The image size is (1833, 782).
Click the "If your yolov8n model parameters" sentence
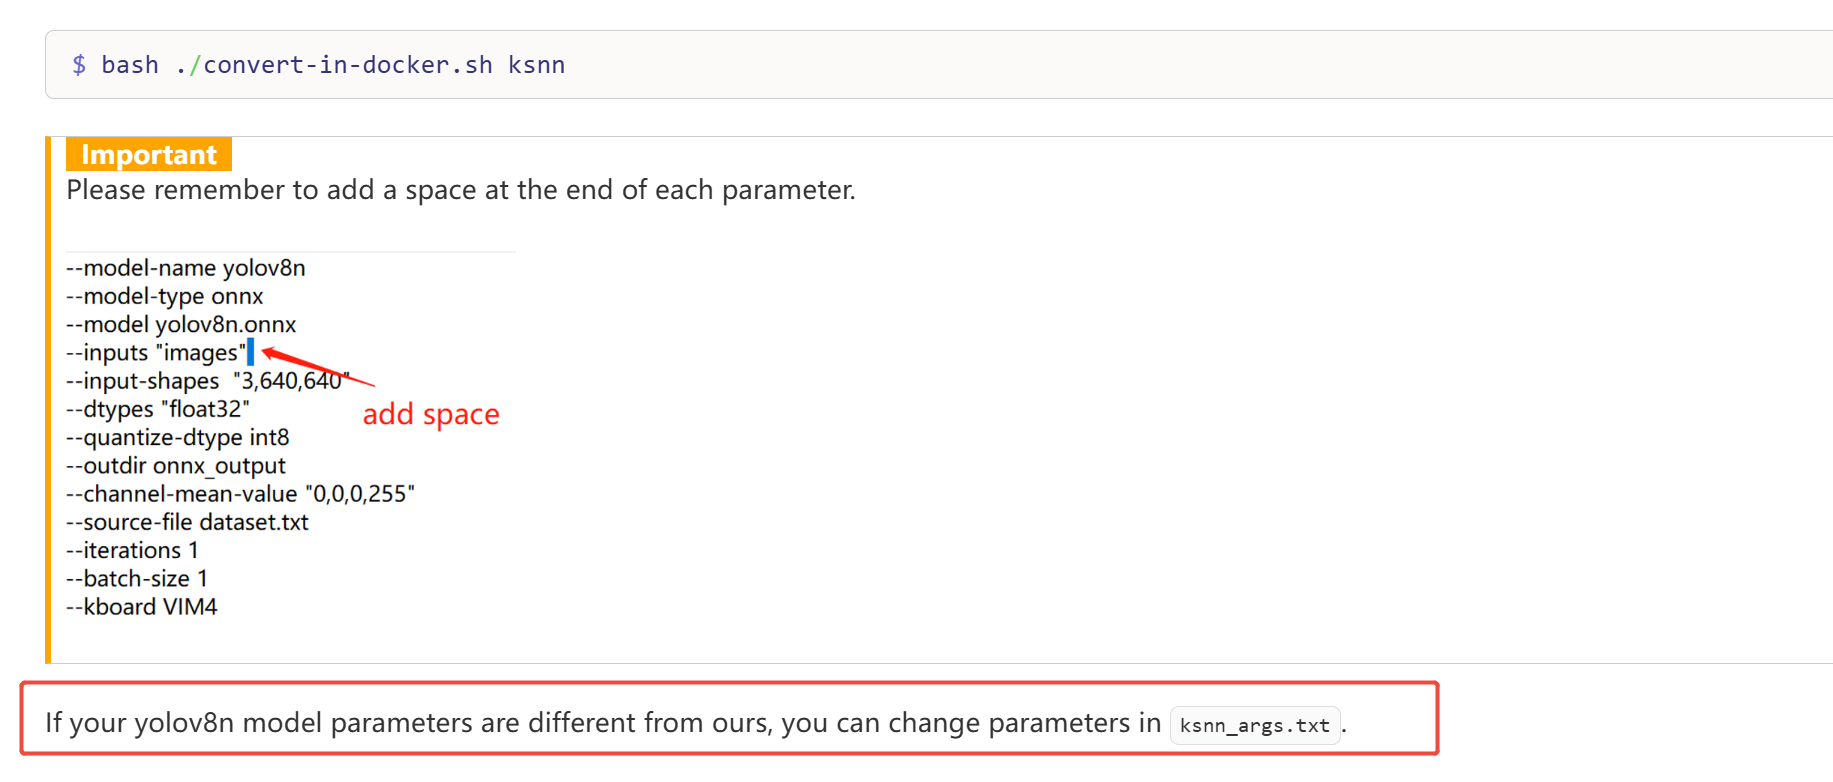pyautogui.click(x=602, y=723)
